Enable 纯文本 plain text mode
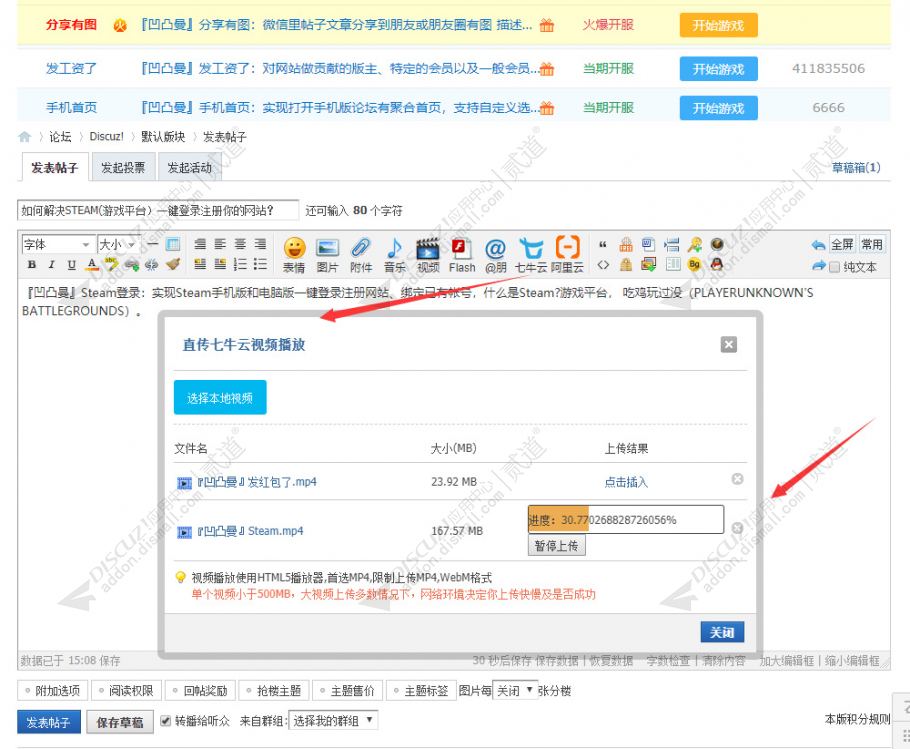This screenshot has width=910, height=749. click(x=835, y=267)
